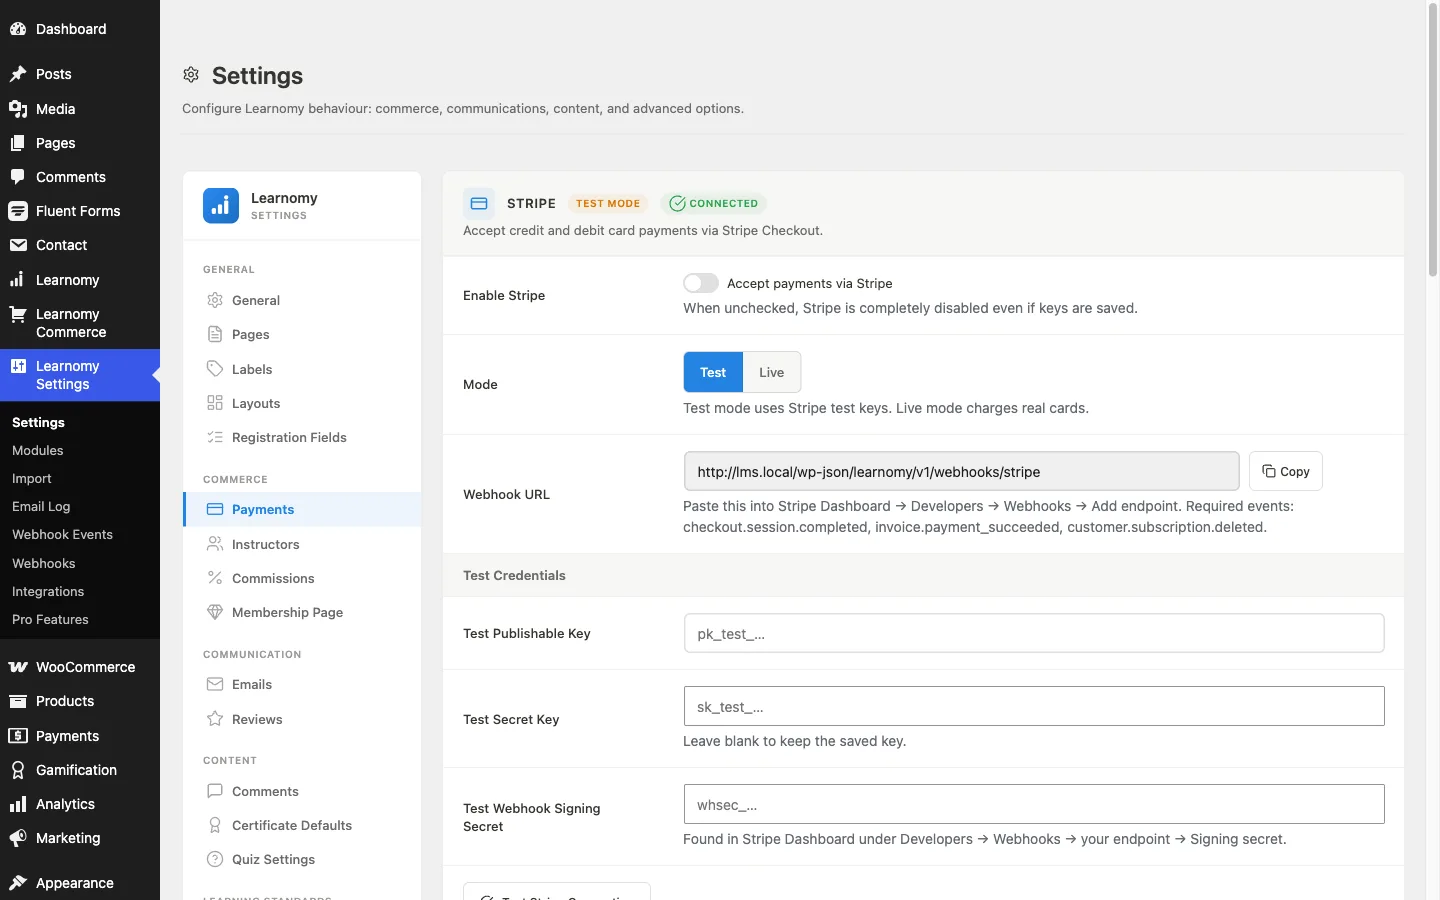Click the Posts pin icon

pos(18,74)
